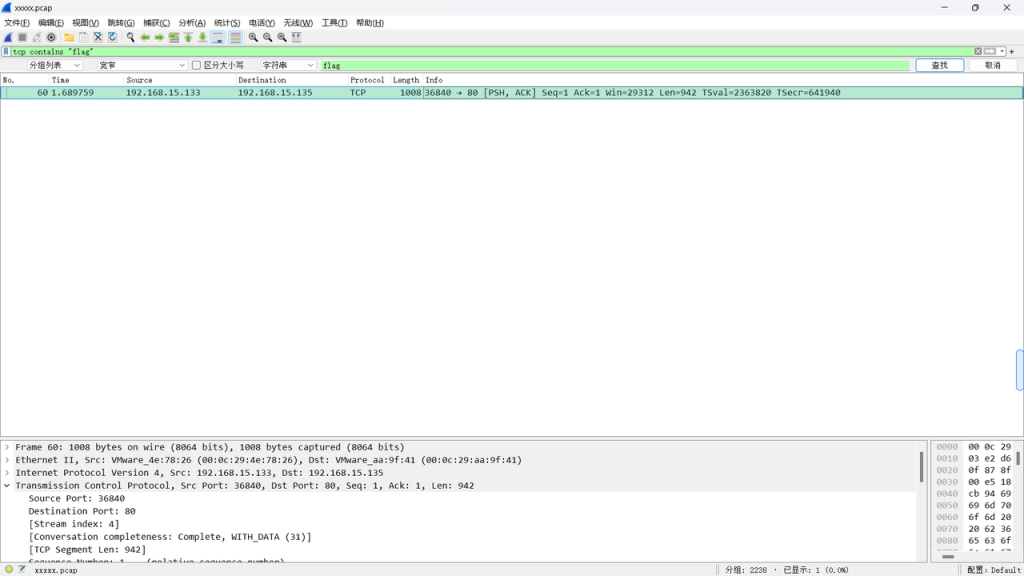Click the zoom in magnifier icon
The width and height of the screenshot is (1024, 576).
point(253,37)
